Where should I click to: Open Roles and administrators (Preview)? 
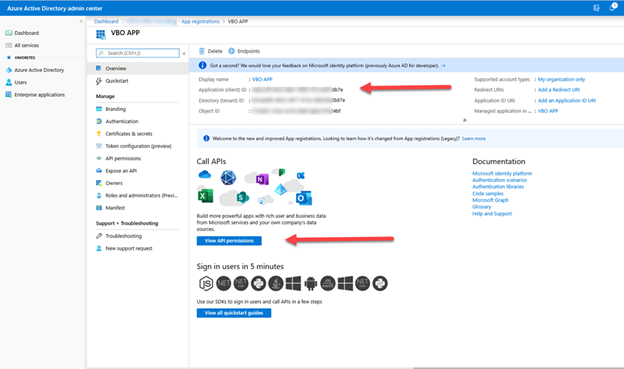pos(141,195)
